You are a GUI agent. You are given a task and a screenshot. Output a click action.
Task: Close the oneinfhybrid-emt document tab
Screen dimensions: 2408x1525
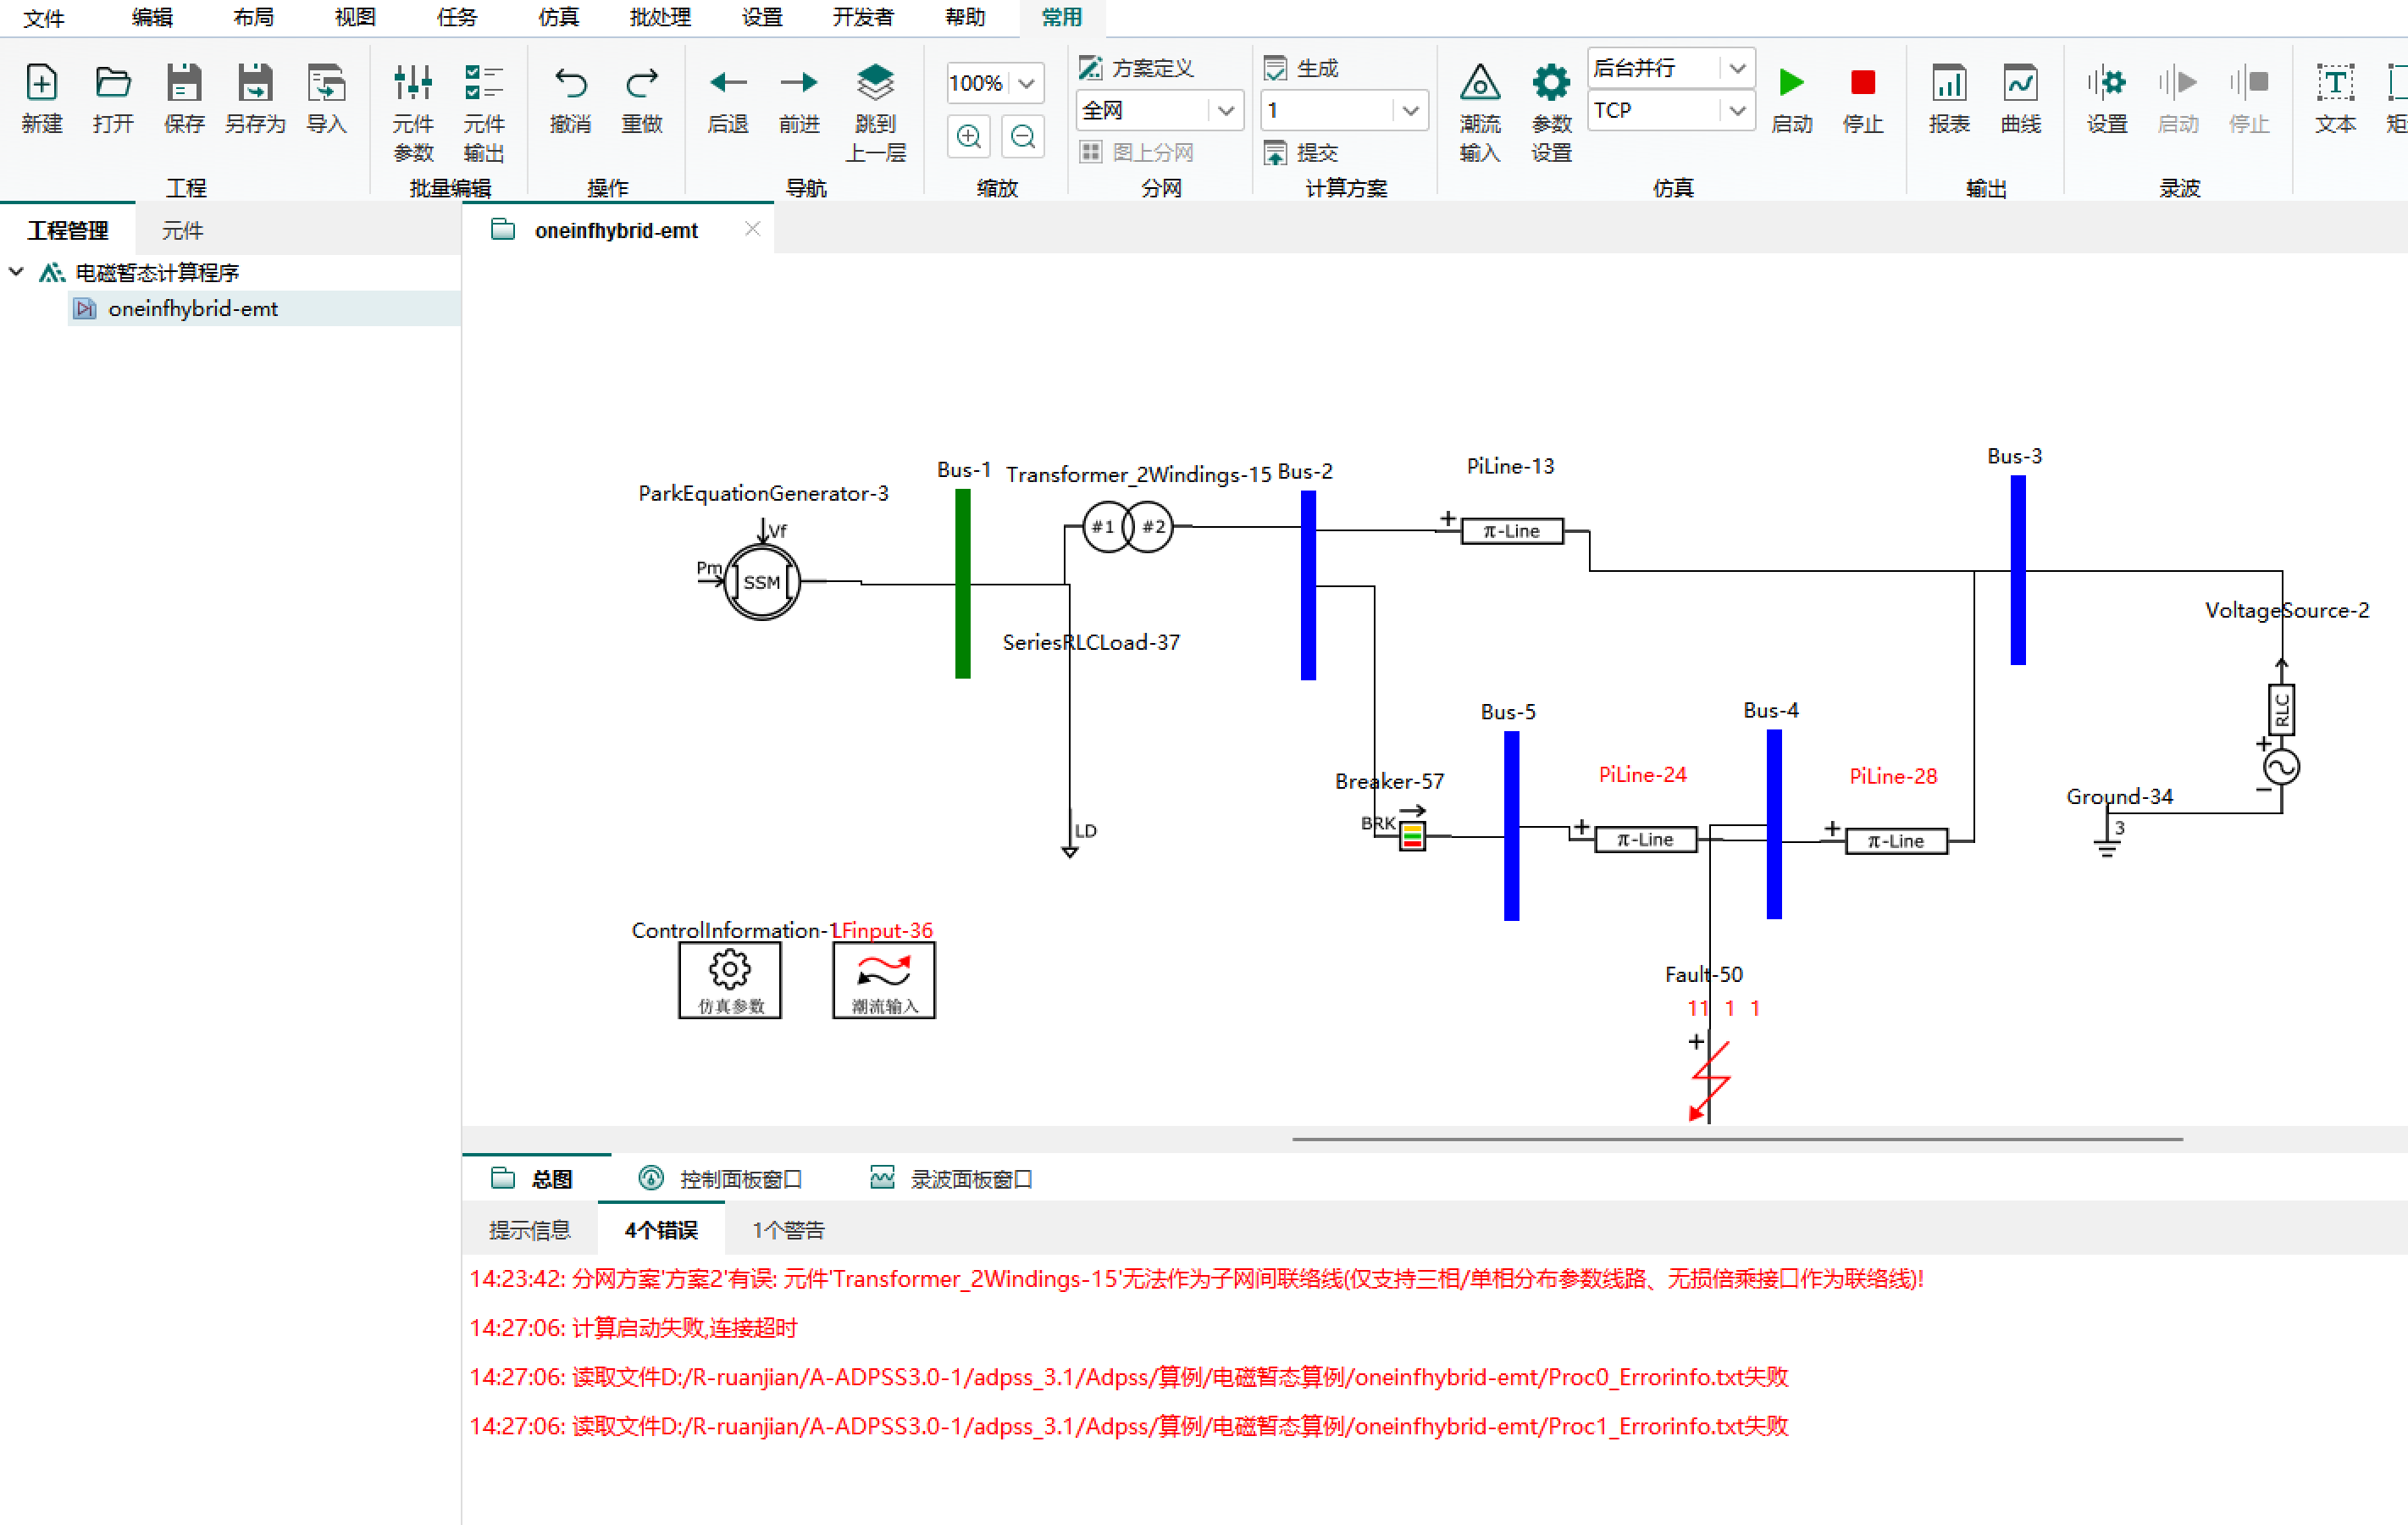pyautogui.click(x=753, y=229)
